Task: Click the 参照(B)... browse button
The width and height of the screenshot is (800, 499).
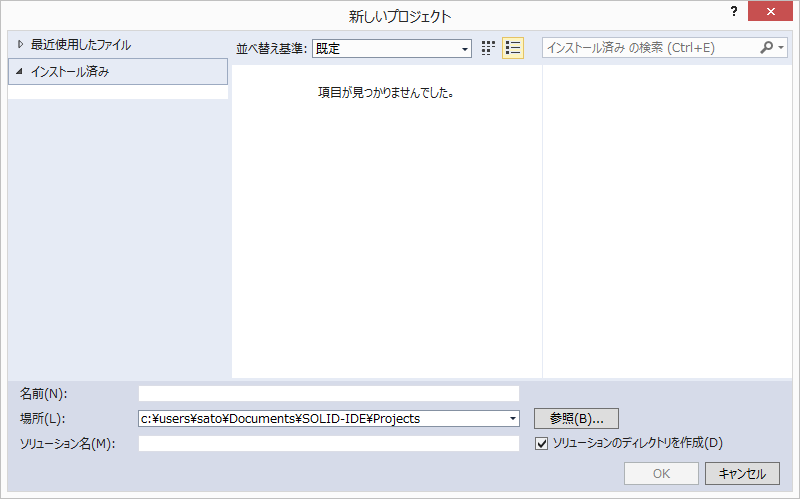Action: point(577,418)
